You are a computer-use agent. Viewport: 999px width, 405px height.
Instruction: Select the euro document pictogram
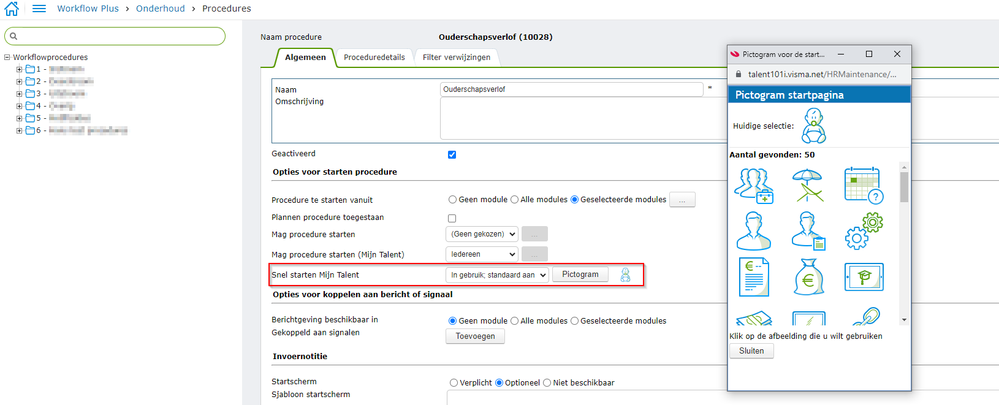click(x=752, y=277)
